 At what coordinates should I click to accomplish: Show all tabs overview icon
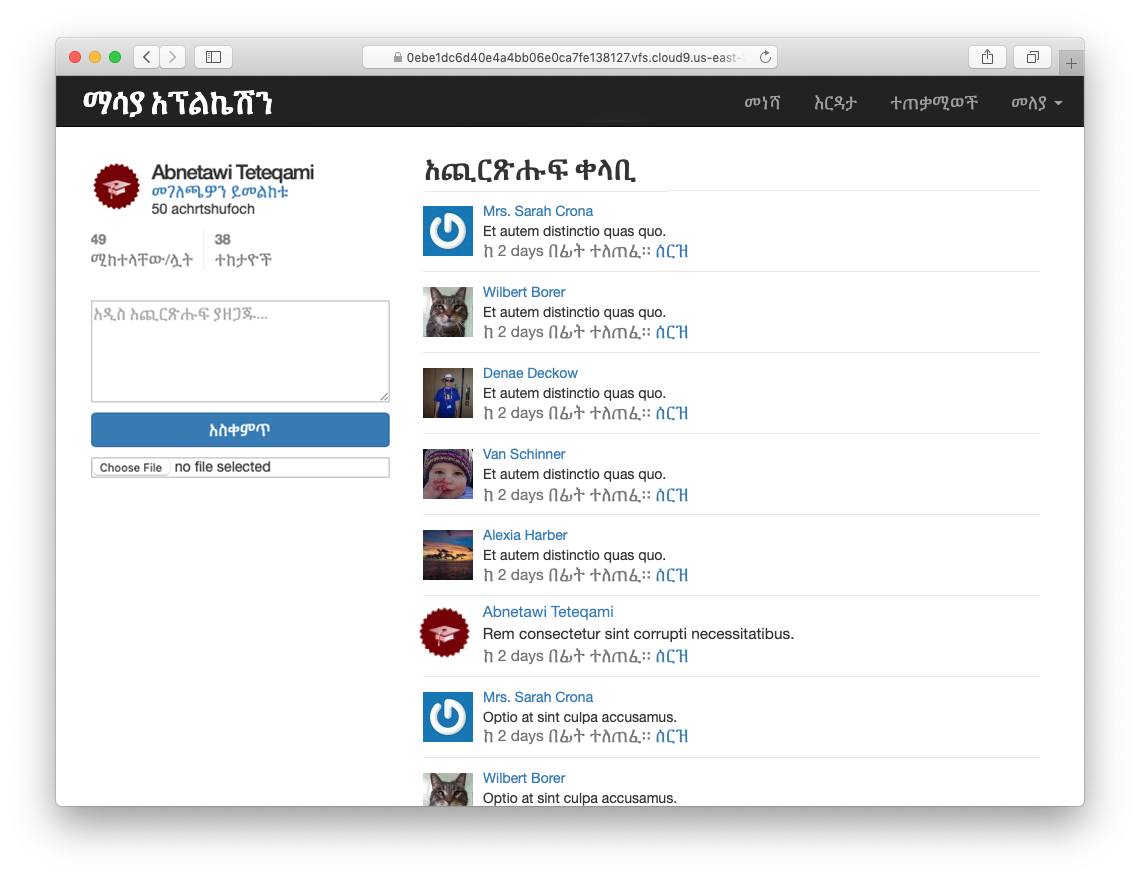coord(1032,57)
